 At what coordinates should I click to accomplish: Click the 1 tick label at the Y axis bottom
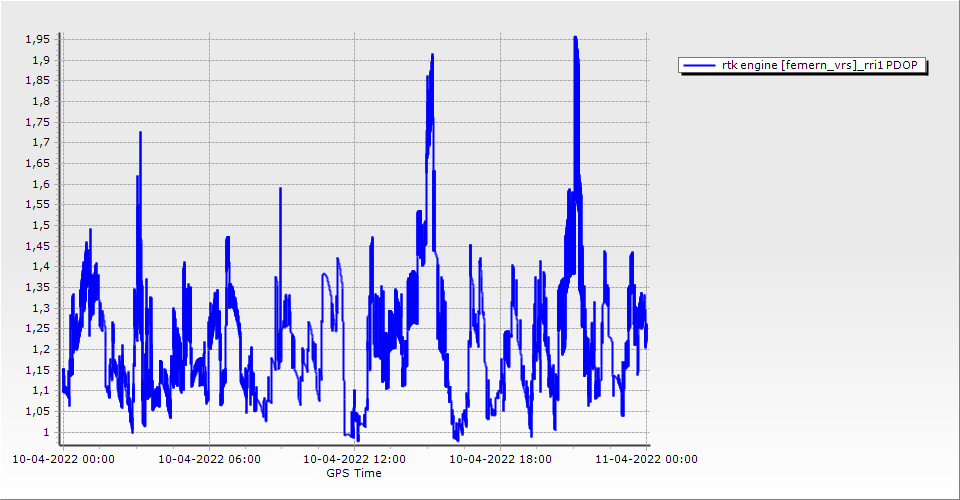(x=47, y=432)
